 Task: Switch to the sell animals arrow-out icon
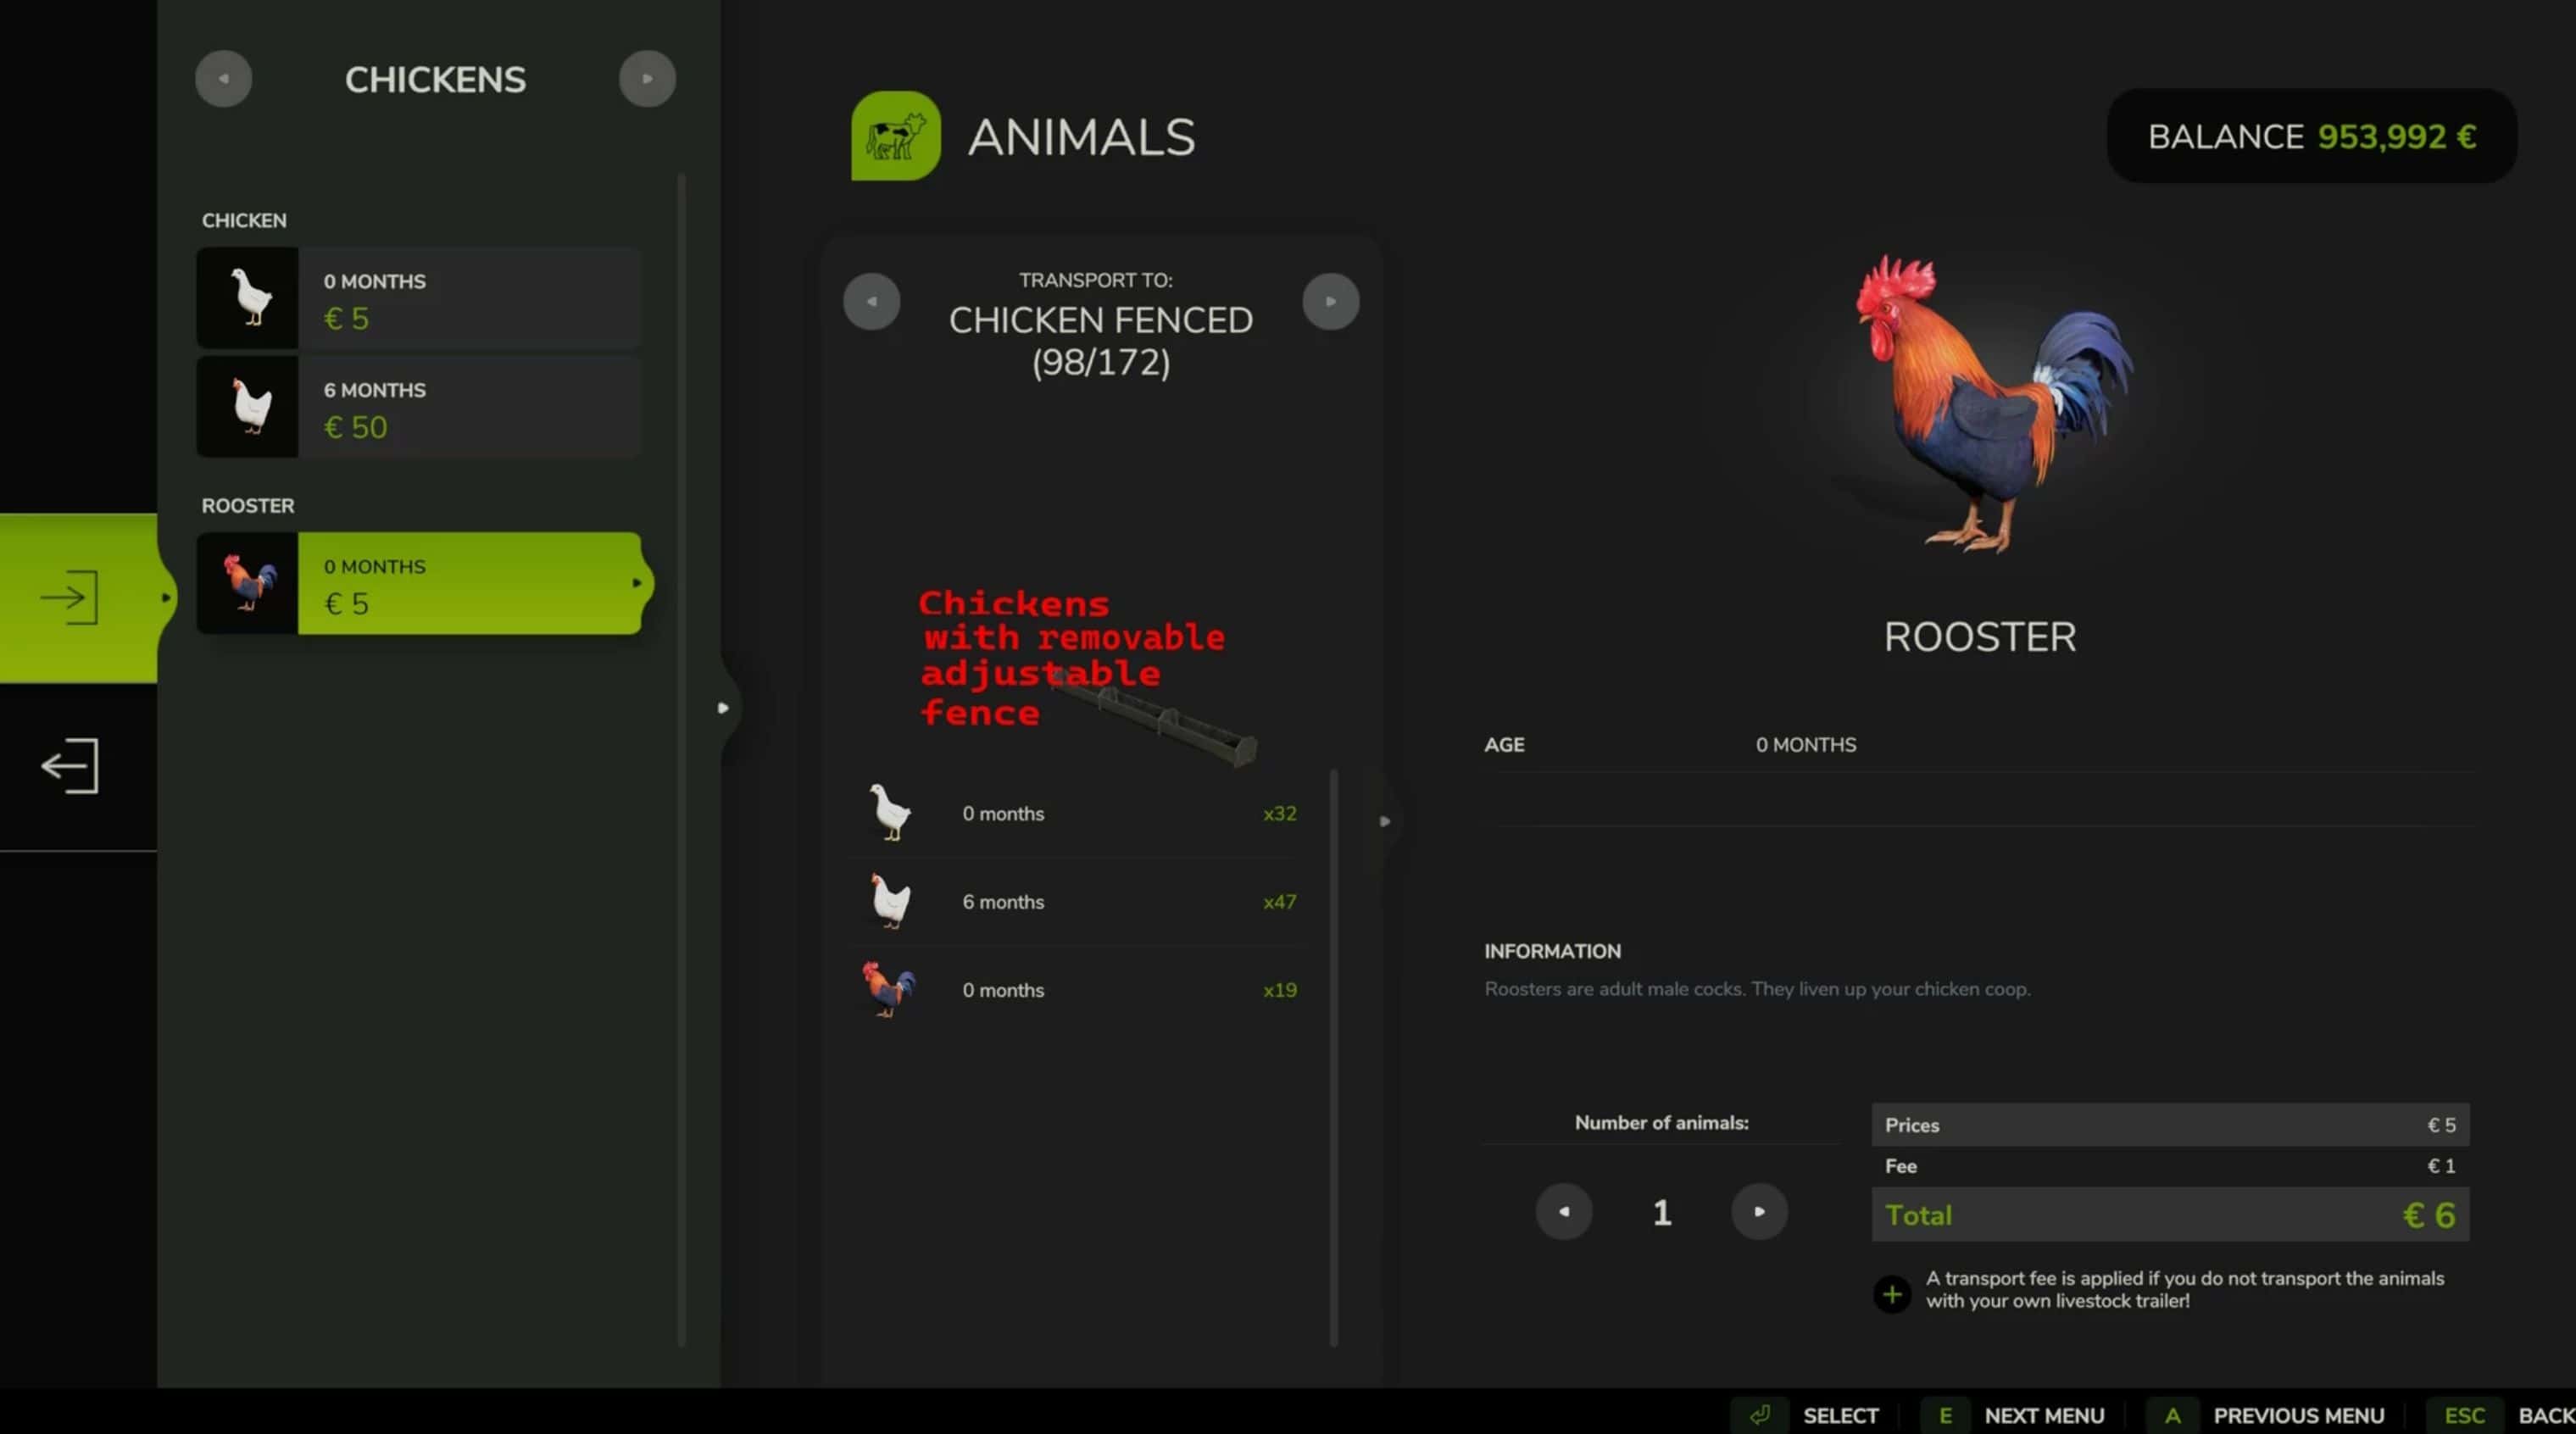(x=69, y=766)
